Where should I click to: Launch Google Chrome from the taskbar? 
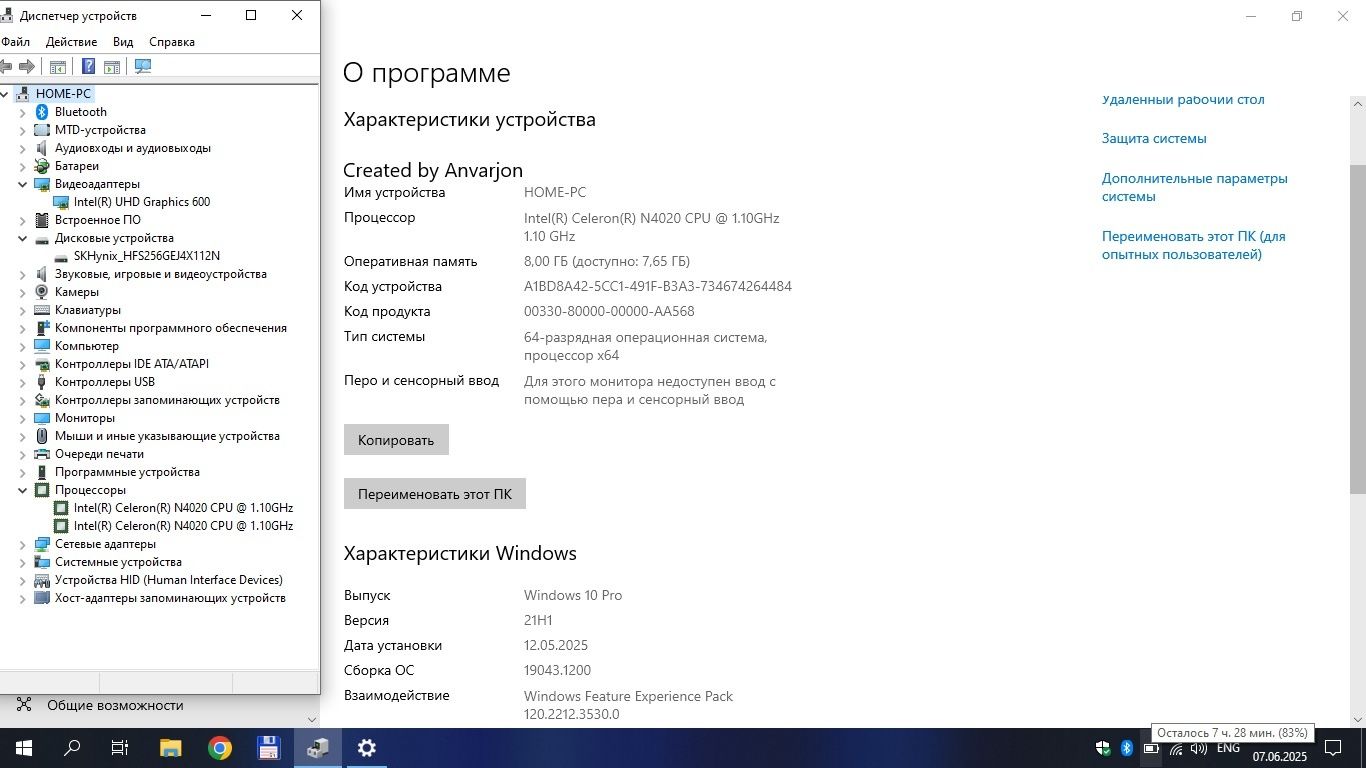[x=220, y=748]
